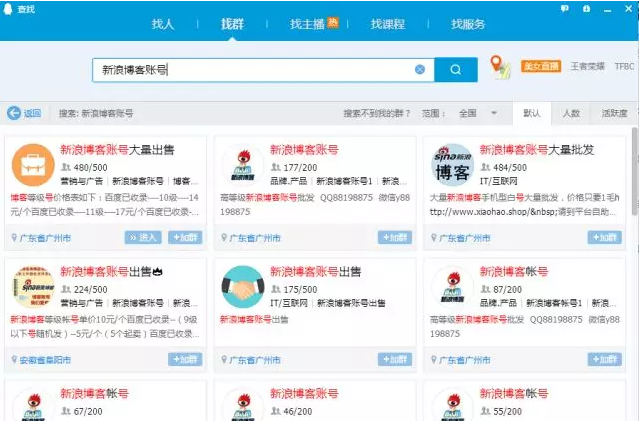The width and height of the screenshot is (640, 427).
Task: Click 营销与广告 category in 480/500 card
Action: click(82, 181)
